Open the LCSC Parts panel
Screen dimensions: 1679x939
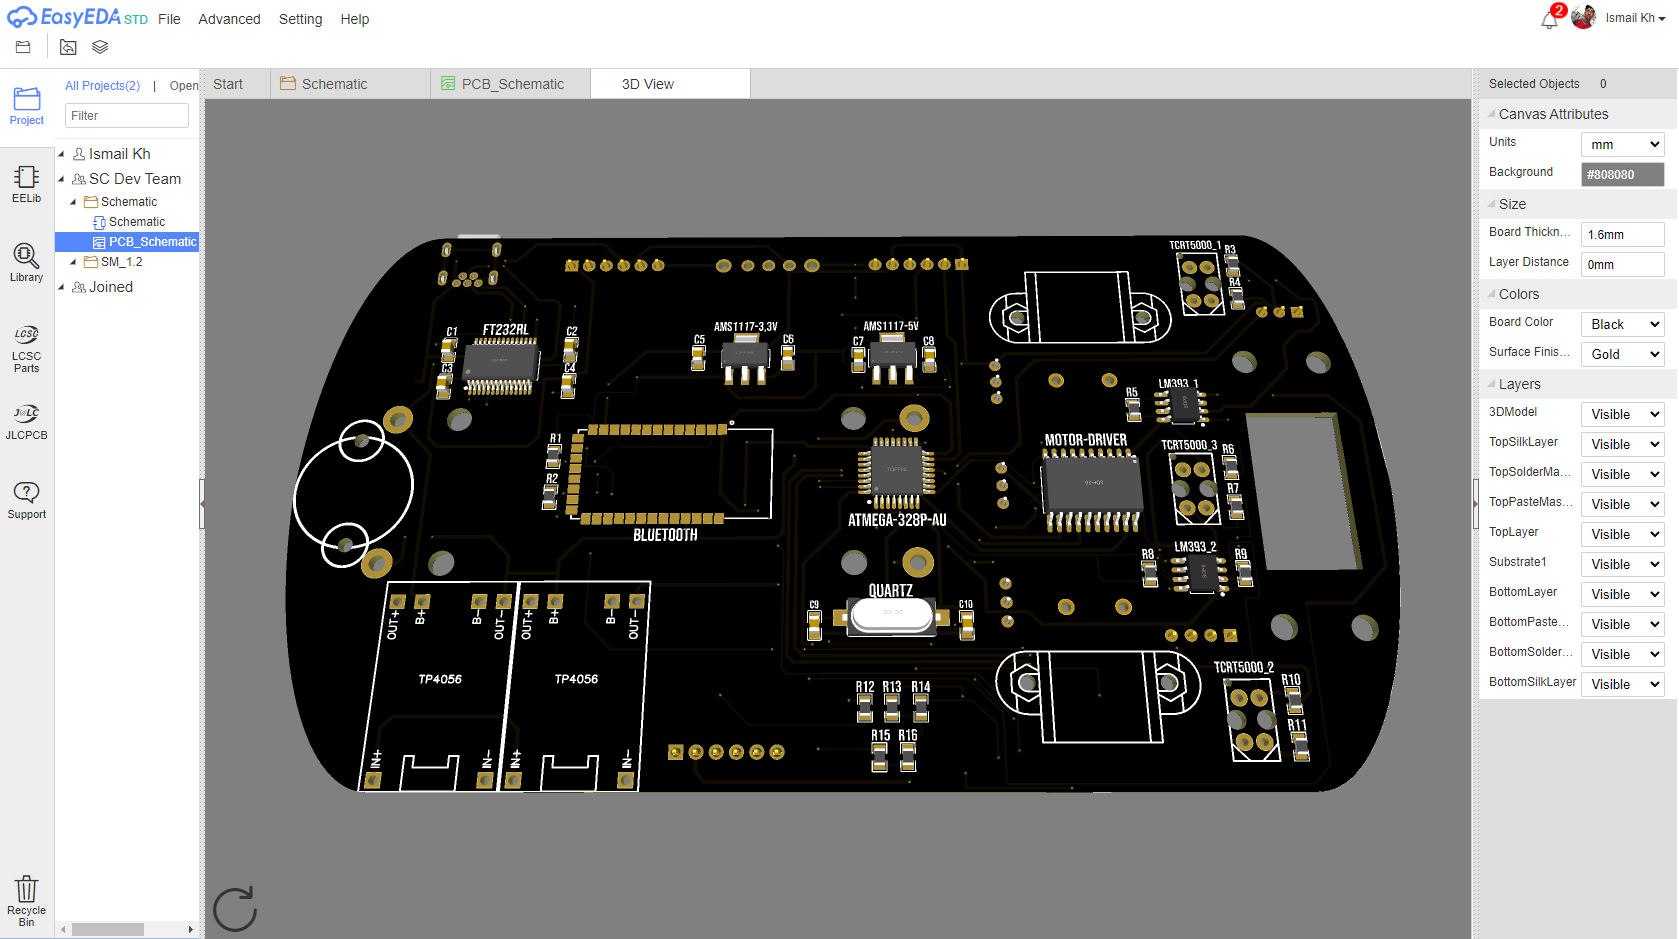coord(26,347)
